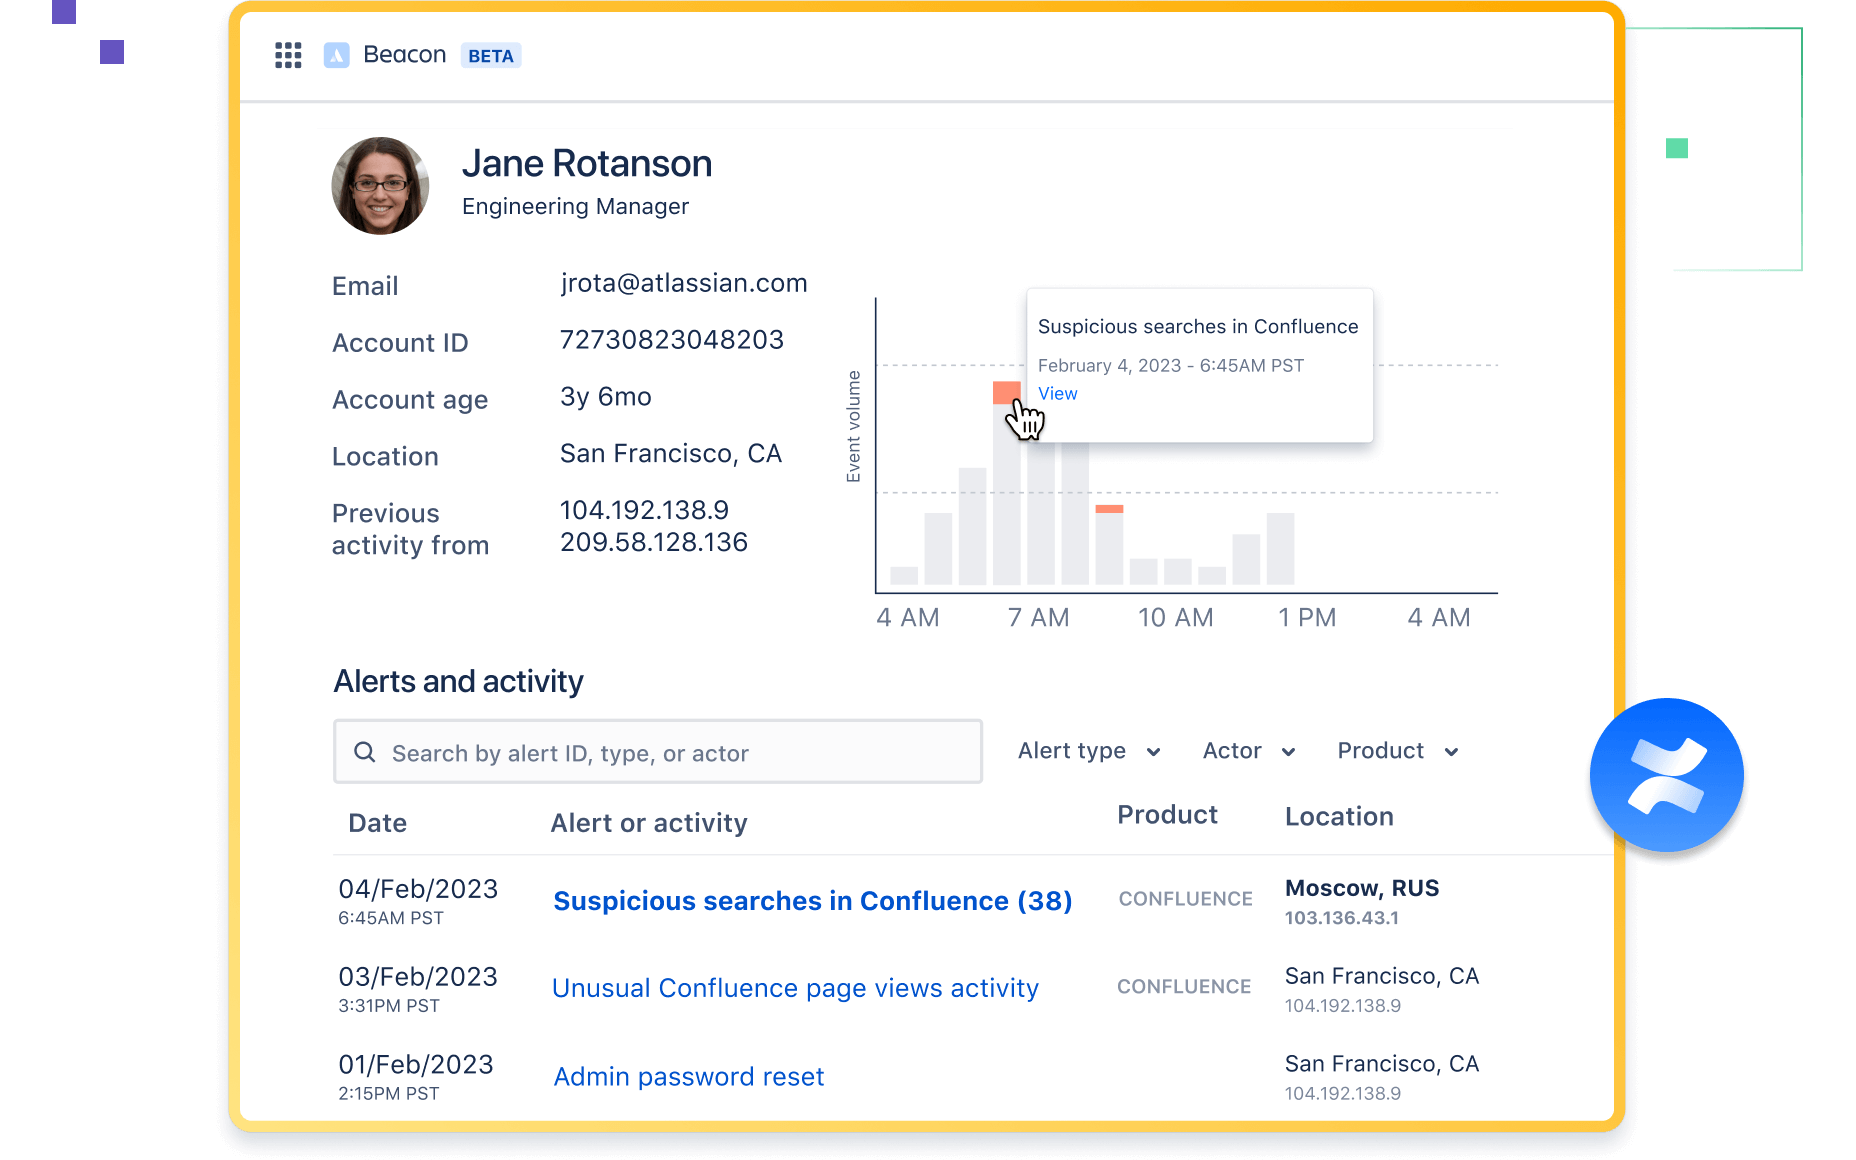Expand the Alert type filter dropdown

click(1089, 751)
